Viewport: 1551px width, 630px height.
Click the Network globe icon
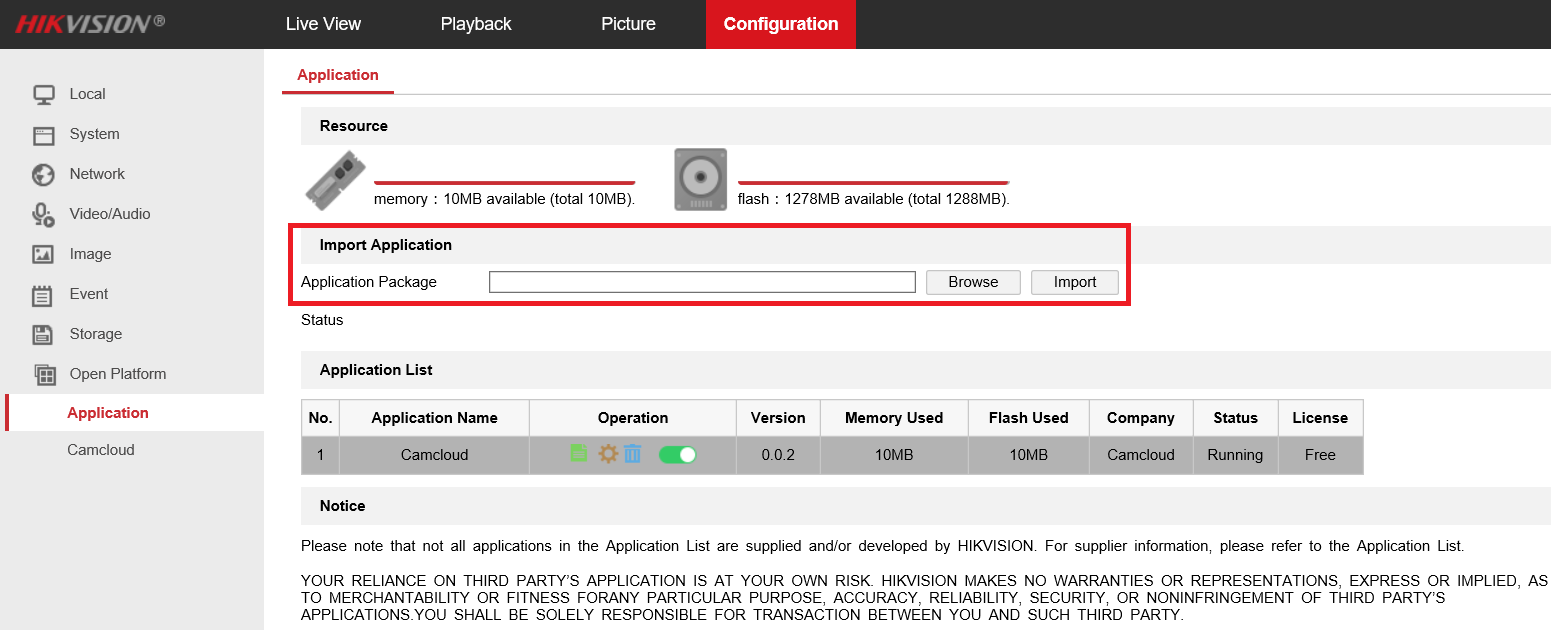(43, 174)
